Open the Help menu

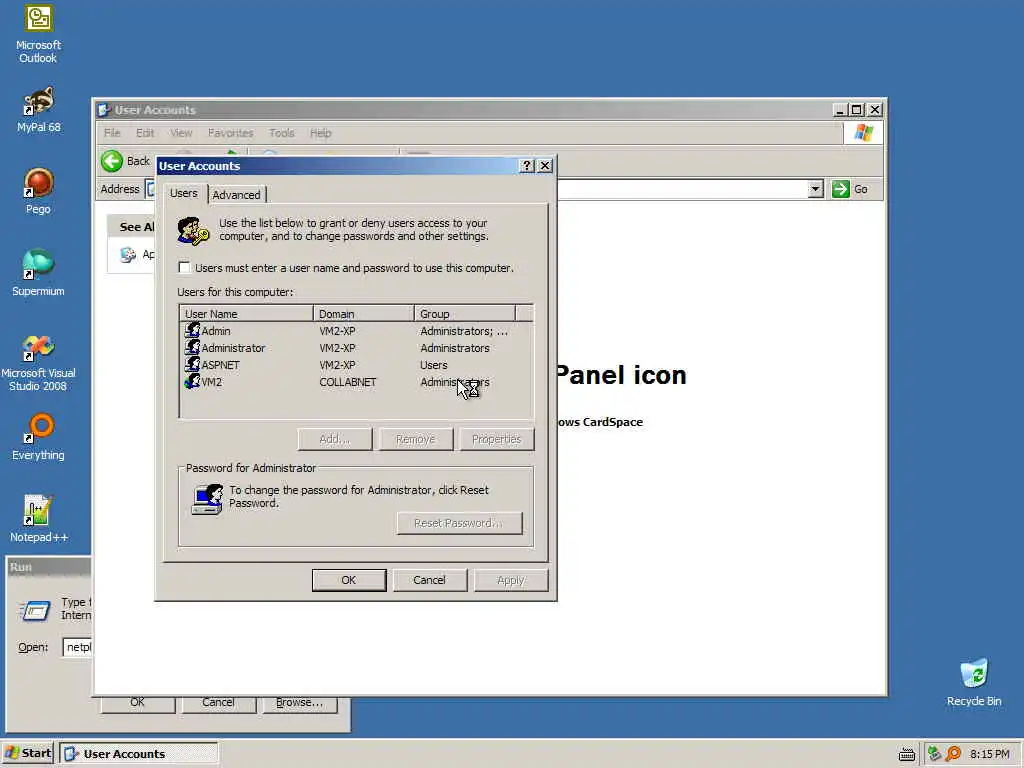click(x=321, y=133)
